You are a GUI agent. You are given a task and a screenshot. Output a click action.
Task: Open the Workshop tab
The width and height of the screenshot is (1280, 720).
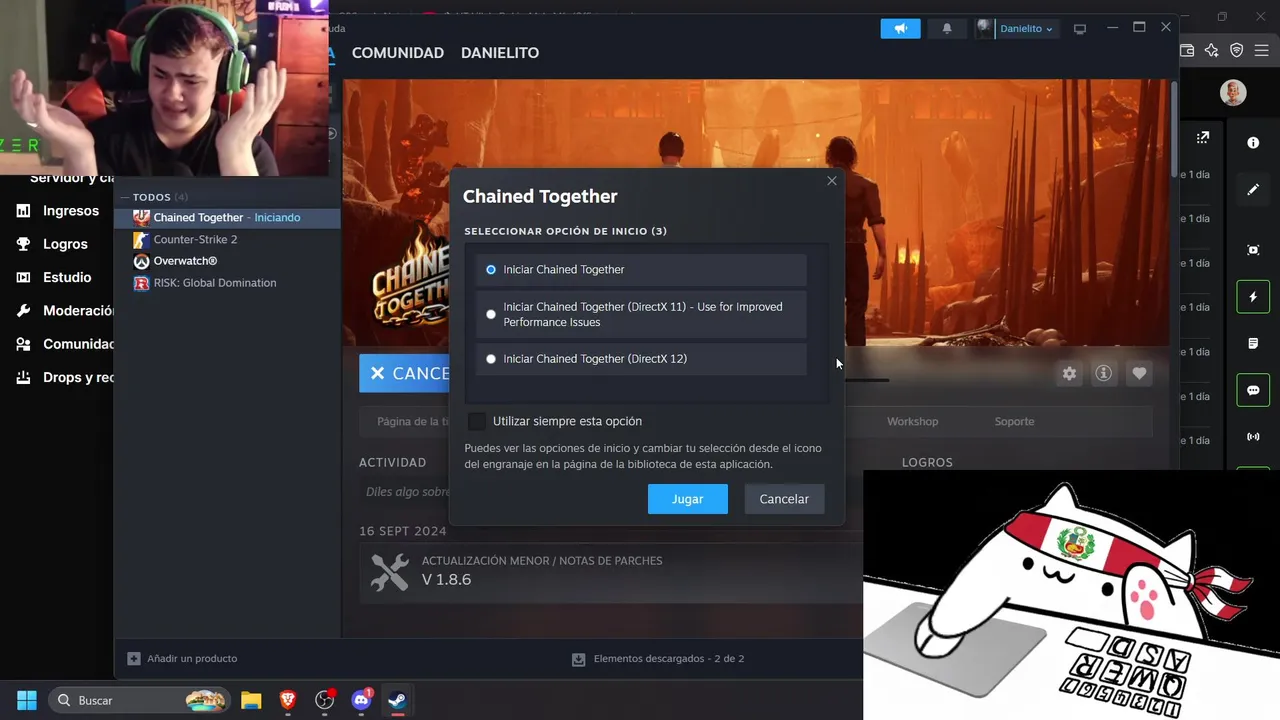[913, 422]
